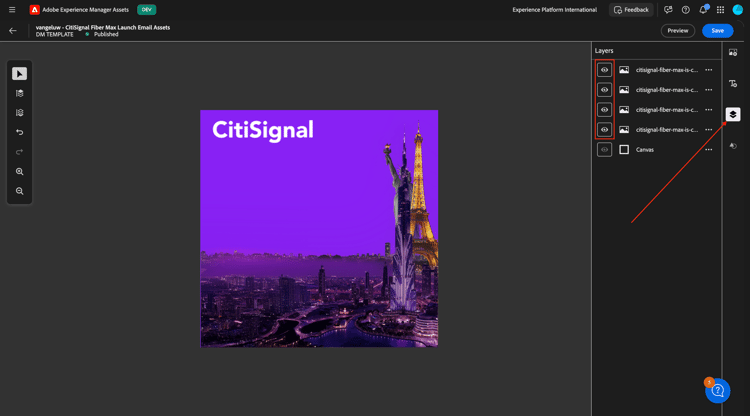Redo the last undone edit
Image resolution: width=750 pixels, height=416 pixels.
[x=20, y=152]
